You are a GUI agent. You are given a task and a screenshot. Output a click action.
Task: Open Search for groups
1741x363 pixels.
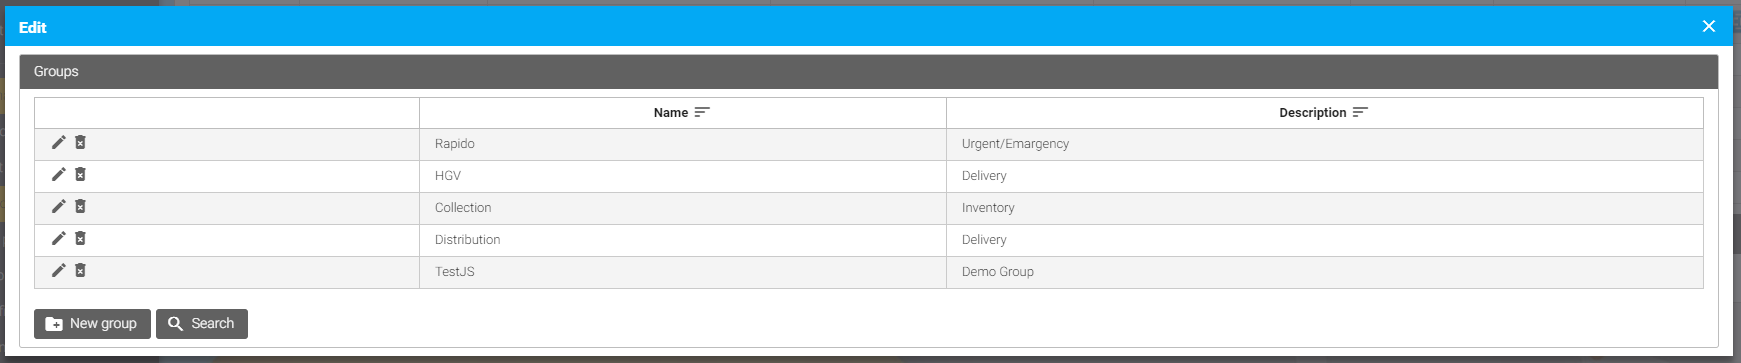(x=202, y=324)
